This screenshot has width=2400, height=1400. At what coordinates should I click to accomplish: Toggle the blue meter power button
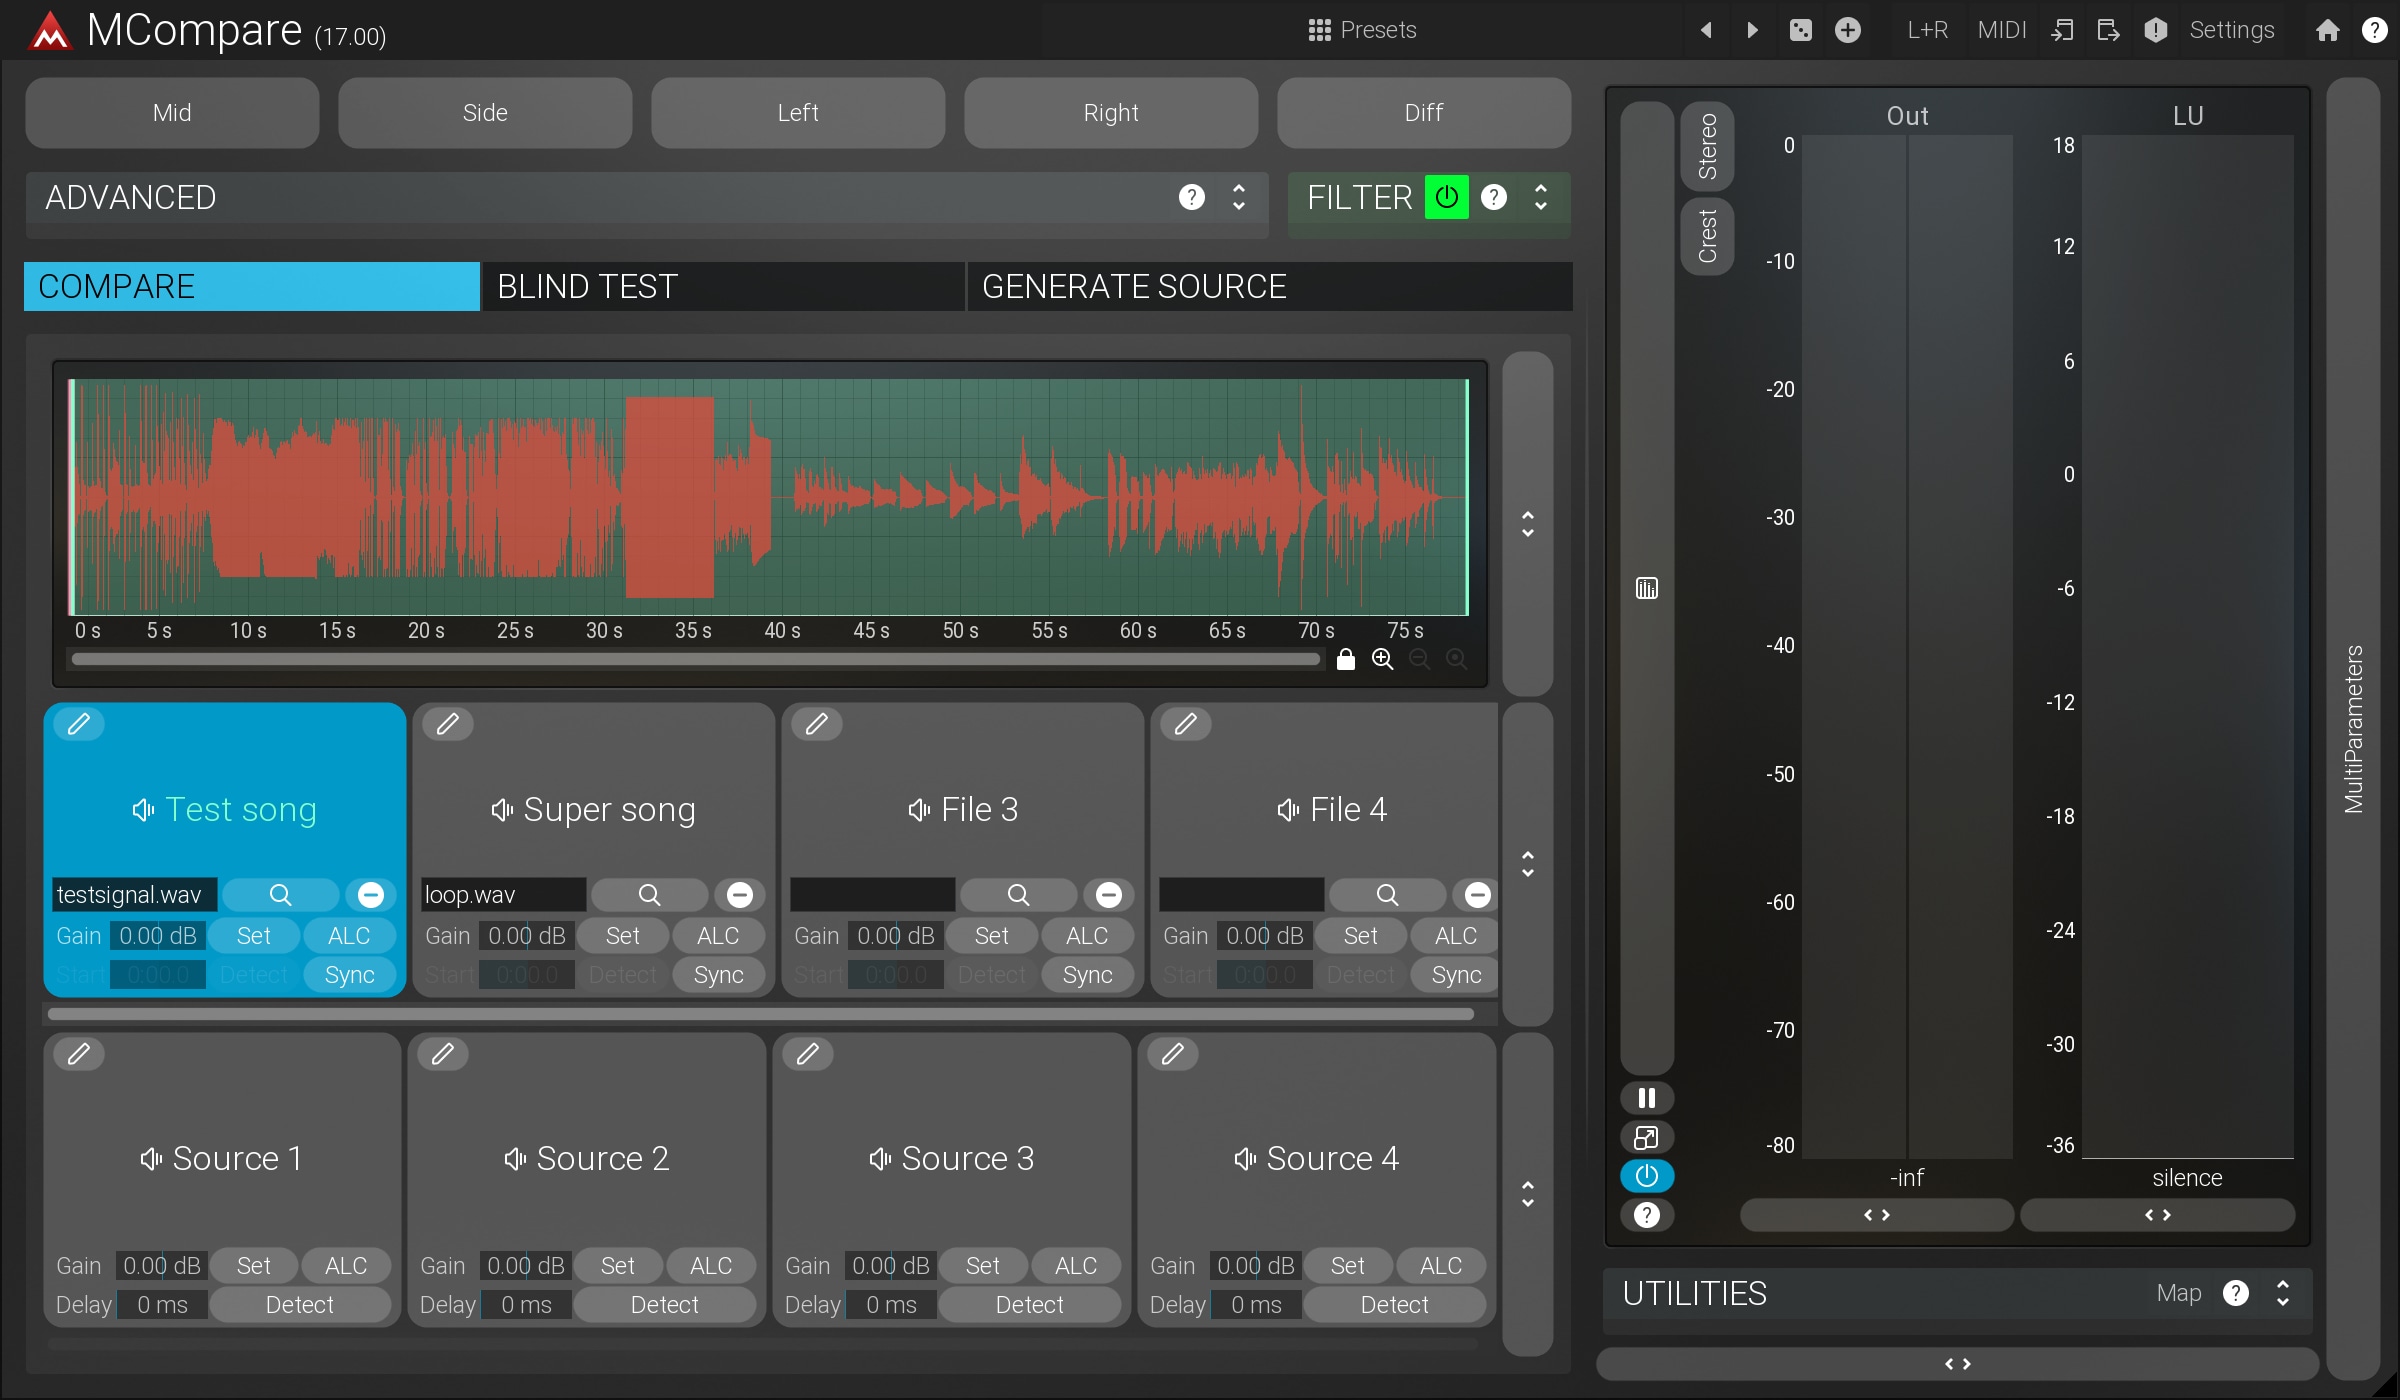(1646, 1176)
